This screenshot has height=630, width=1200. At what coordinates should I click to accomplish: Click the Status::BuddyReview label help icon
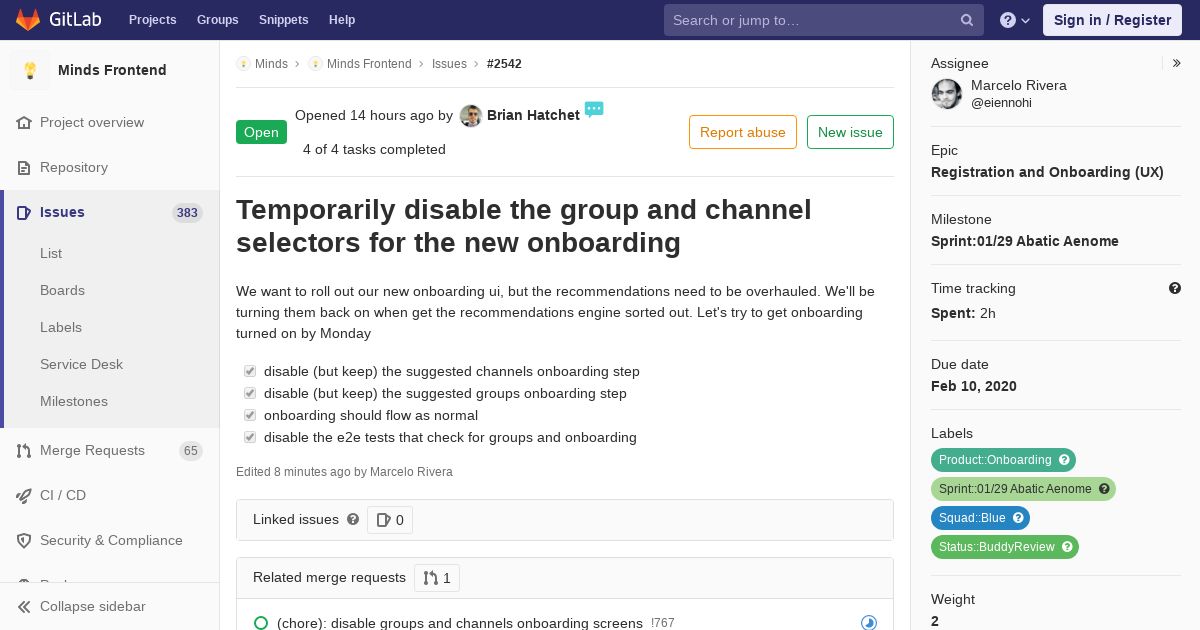[x=1067, y=547]
